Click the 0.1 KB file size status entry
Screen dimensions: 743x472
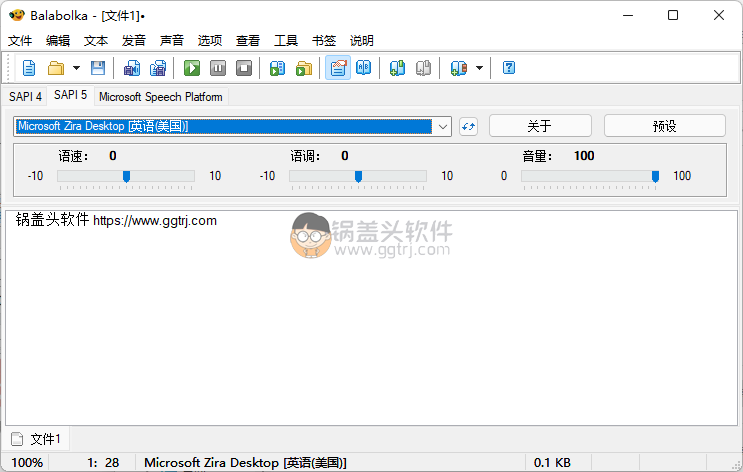click(552, 463)
